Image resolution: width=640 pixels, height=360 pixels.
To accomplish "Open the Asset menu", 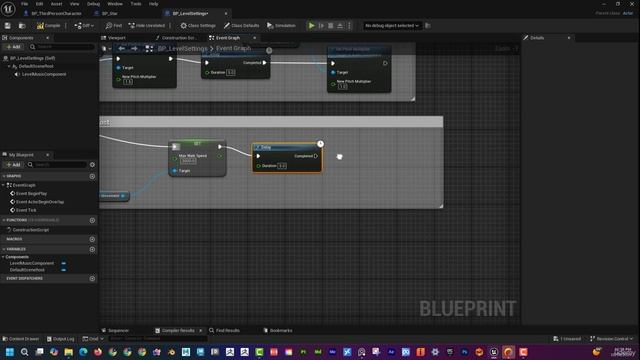I will pos(56,4).
